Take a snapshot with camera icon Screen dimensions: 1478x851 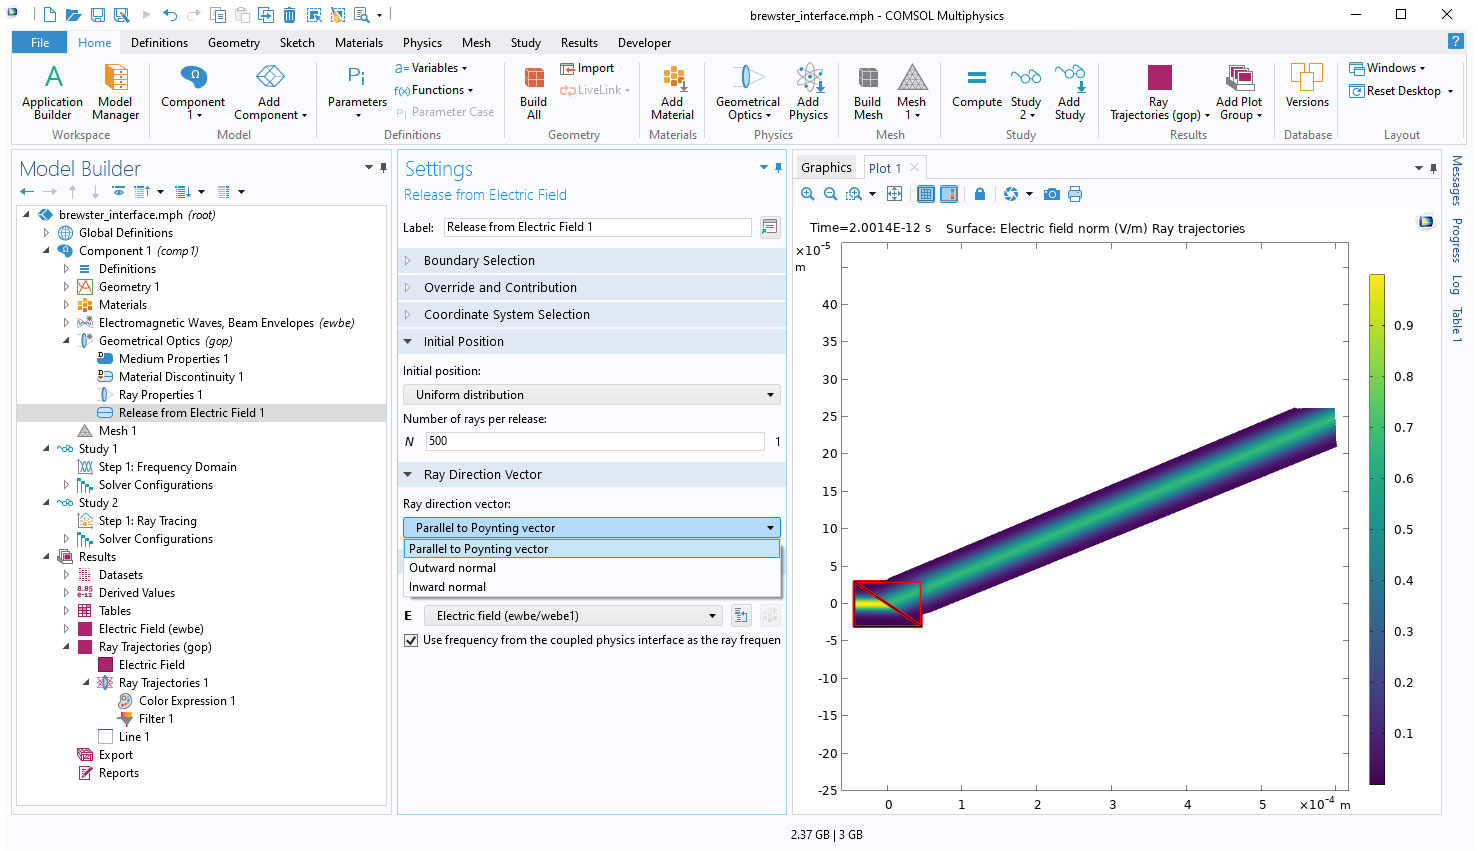point(1051,194)
